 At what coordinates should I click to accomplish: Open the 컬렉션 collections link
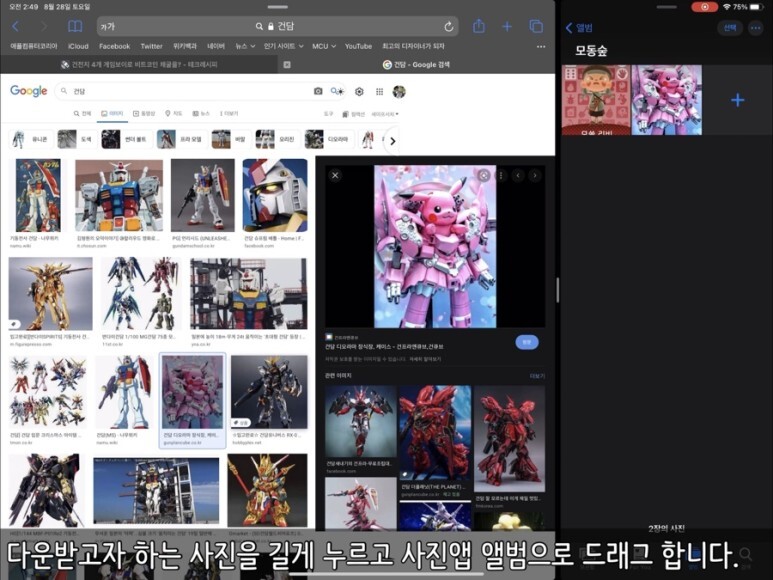353,114
